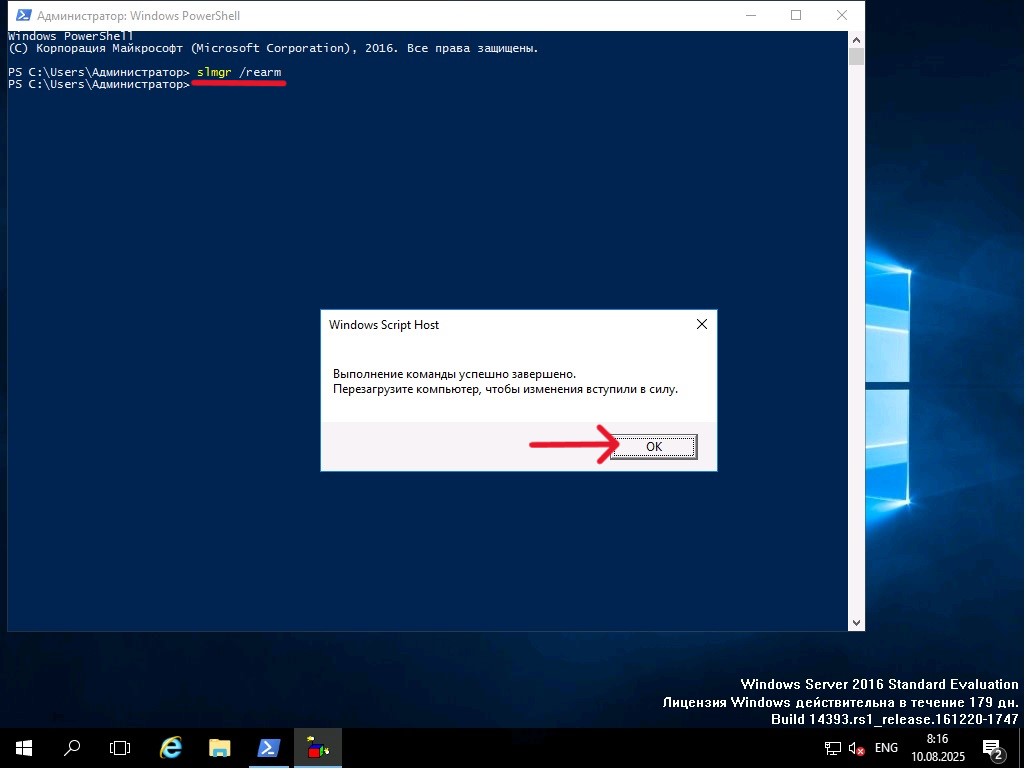Image resolution: width=1026 pixels, height=770 pixels.
Task: Launch Internet Explorer from the taskbar
Action: click(171, 748)
